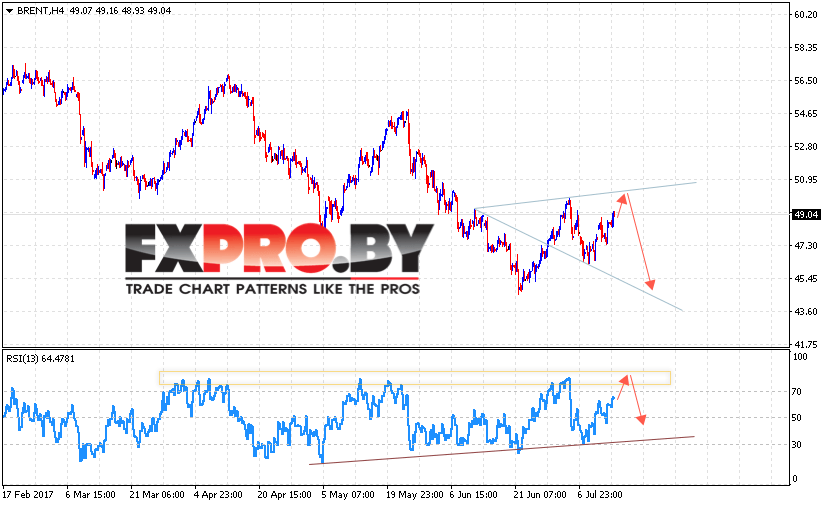The image size is (829, 506).
Task: Click the 6 Mar 15:00 time label
Action: tap(90, 494)
